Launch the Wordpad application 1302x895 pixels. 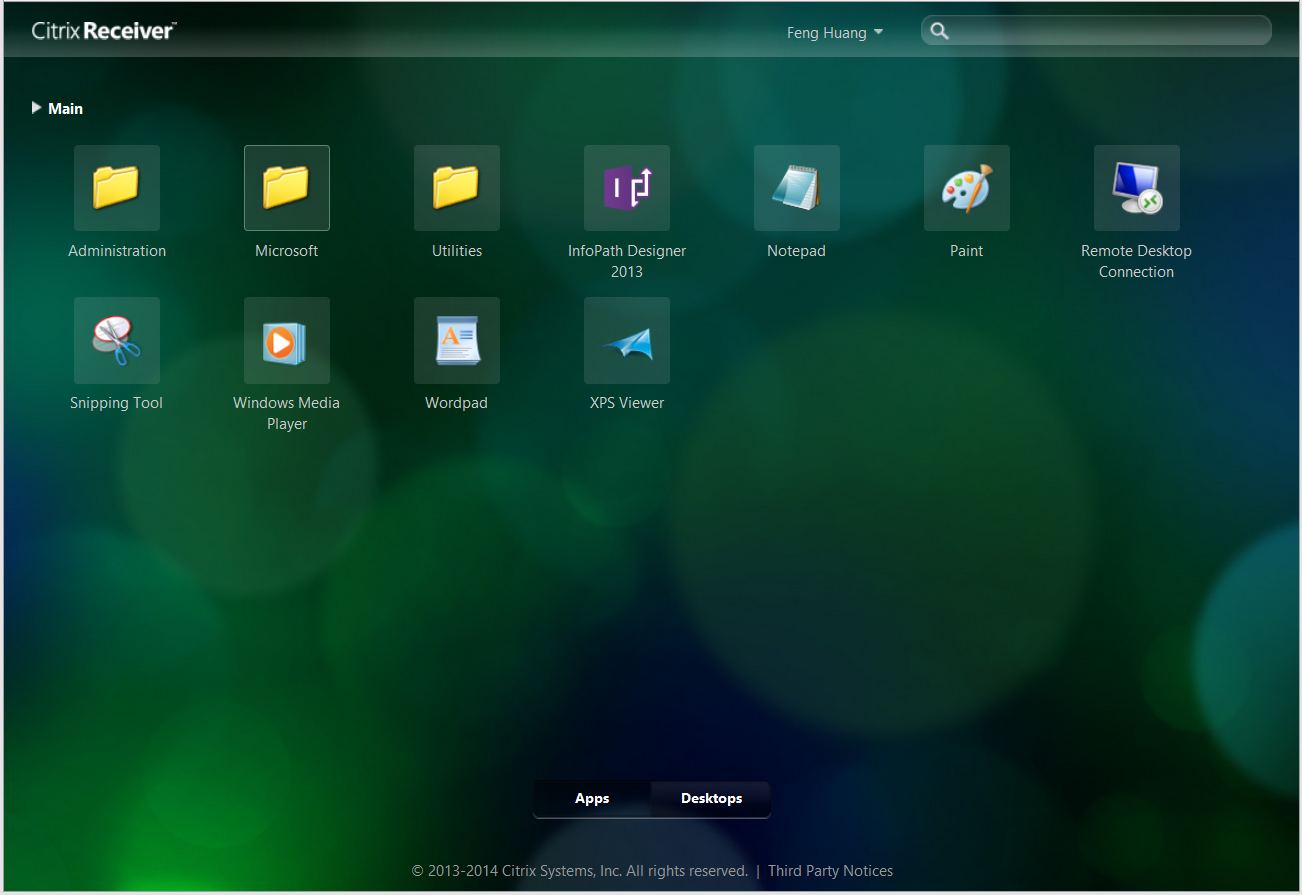coord(457,341)
